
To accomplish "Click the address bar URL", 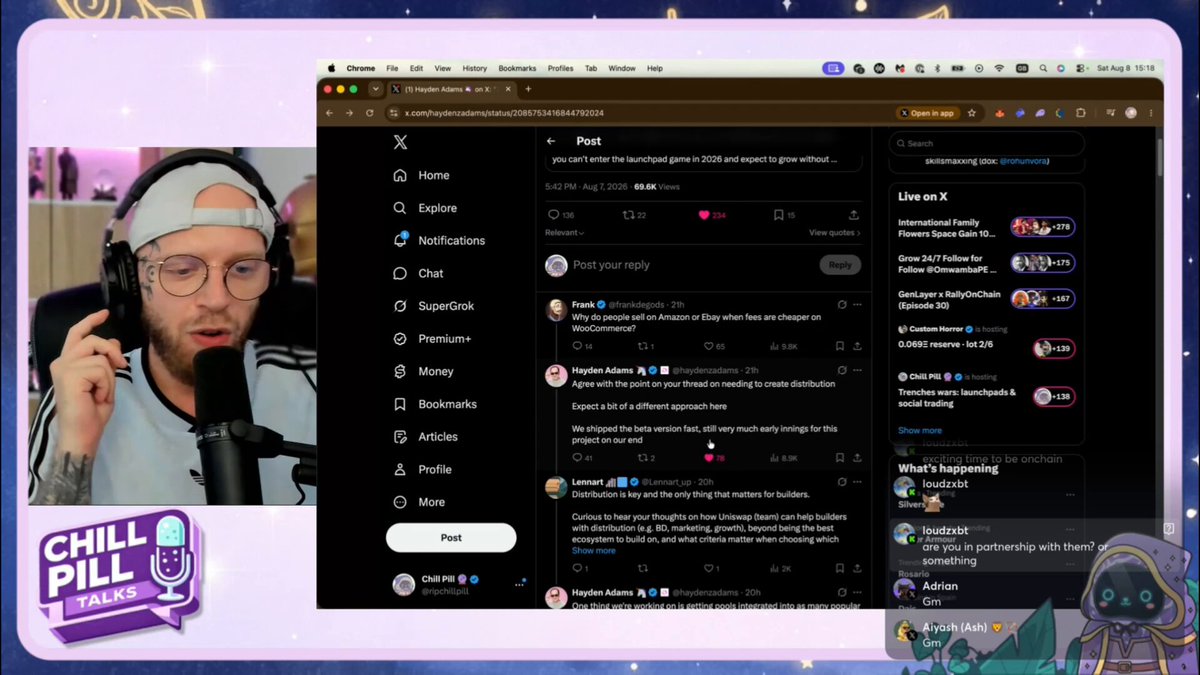I will coord(503,113).
